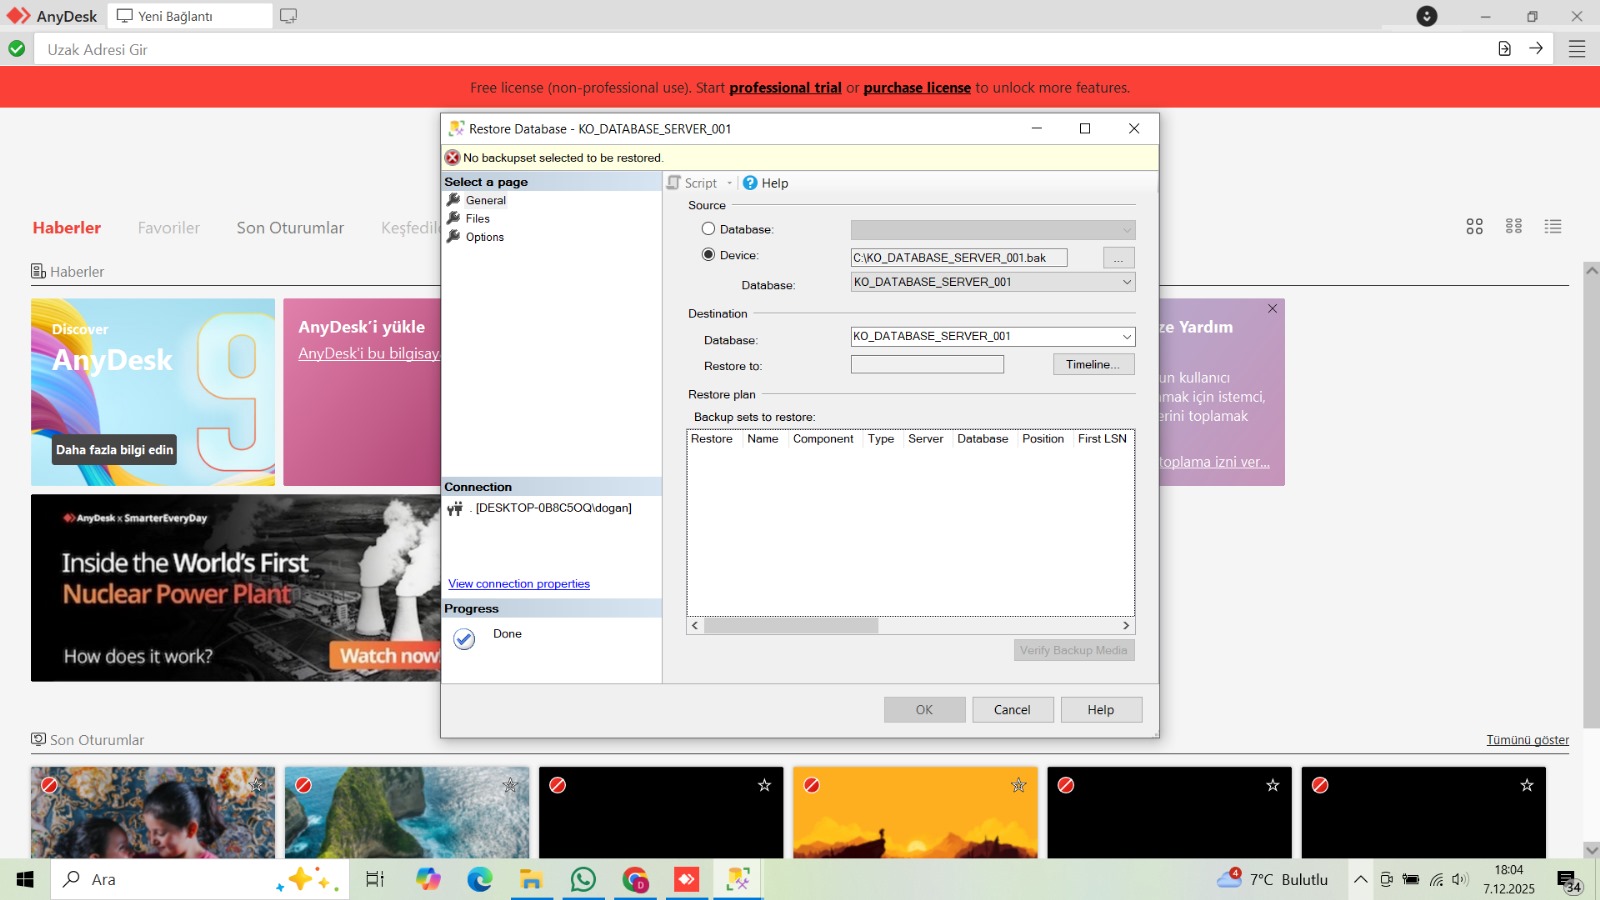This screenshot has height=900, width=1600.
Task: Open WhatsApp from the taskbar
Action: [583, 879]
